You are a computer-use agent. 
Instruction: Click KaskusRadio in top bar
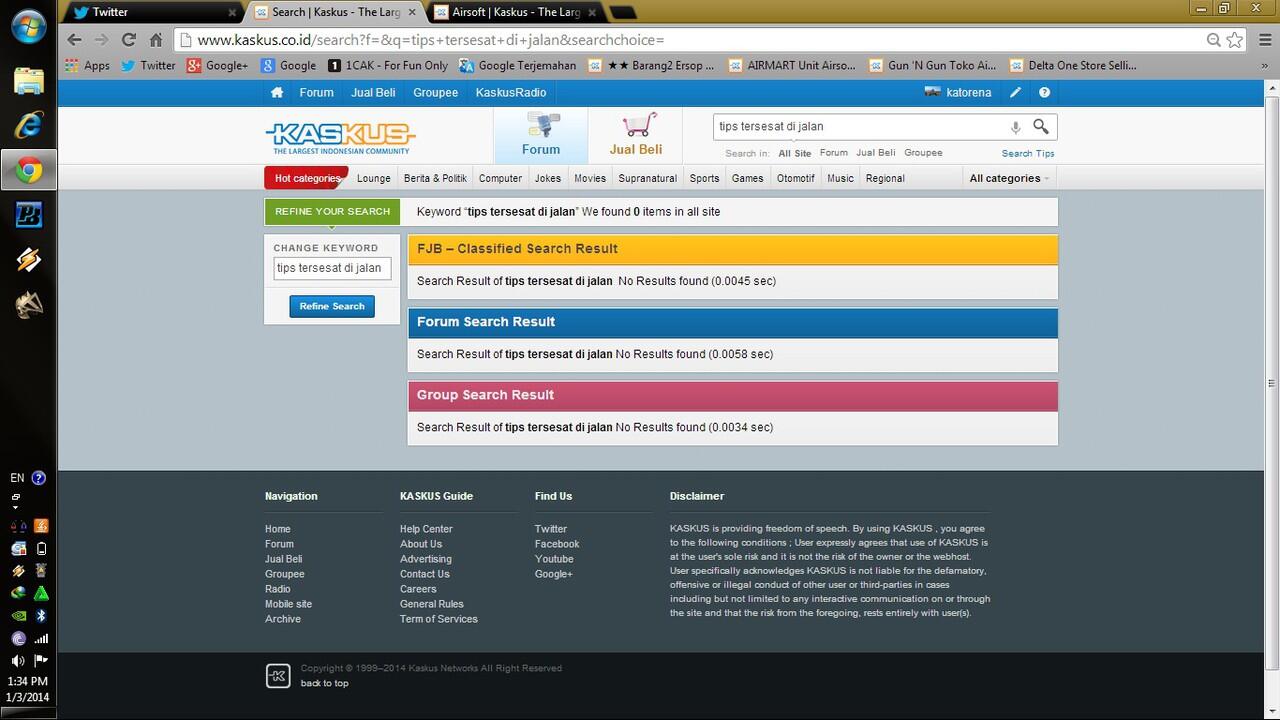[x=511, y=92]
